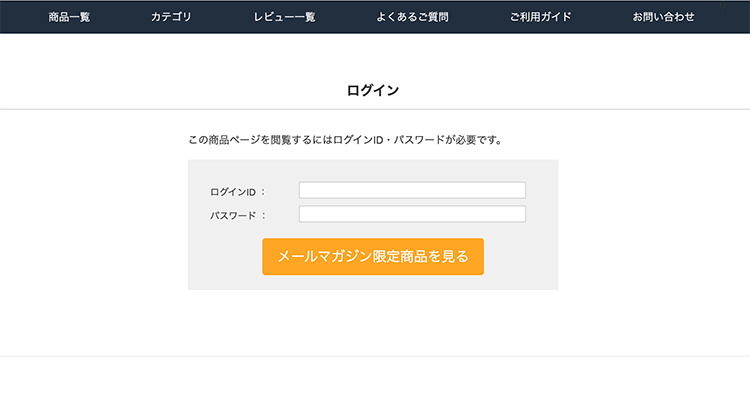
Task: Click into the パスワード input field
Action: [412, 214]
